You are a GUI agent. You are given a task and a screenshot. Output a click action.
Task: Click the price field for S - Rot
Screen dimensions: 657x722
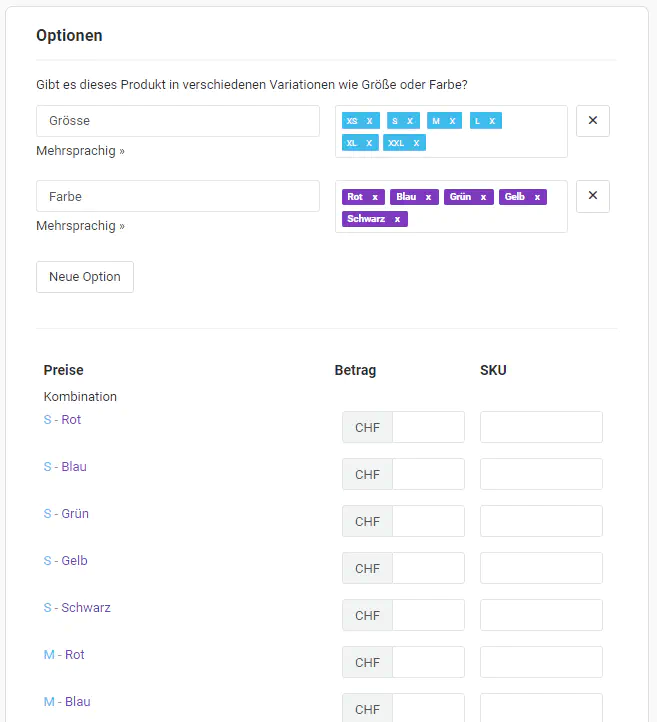click(x=428, y=427)
